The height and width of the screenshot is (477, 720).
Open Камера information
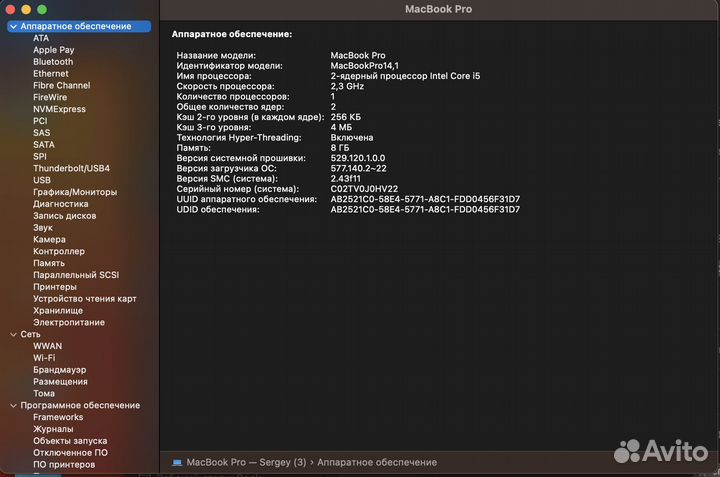[x=49, y=240]
